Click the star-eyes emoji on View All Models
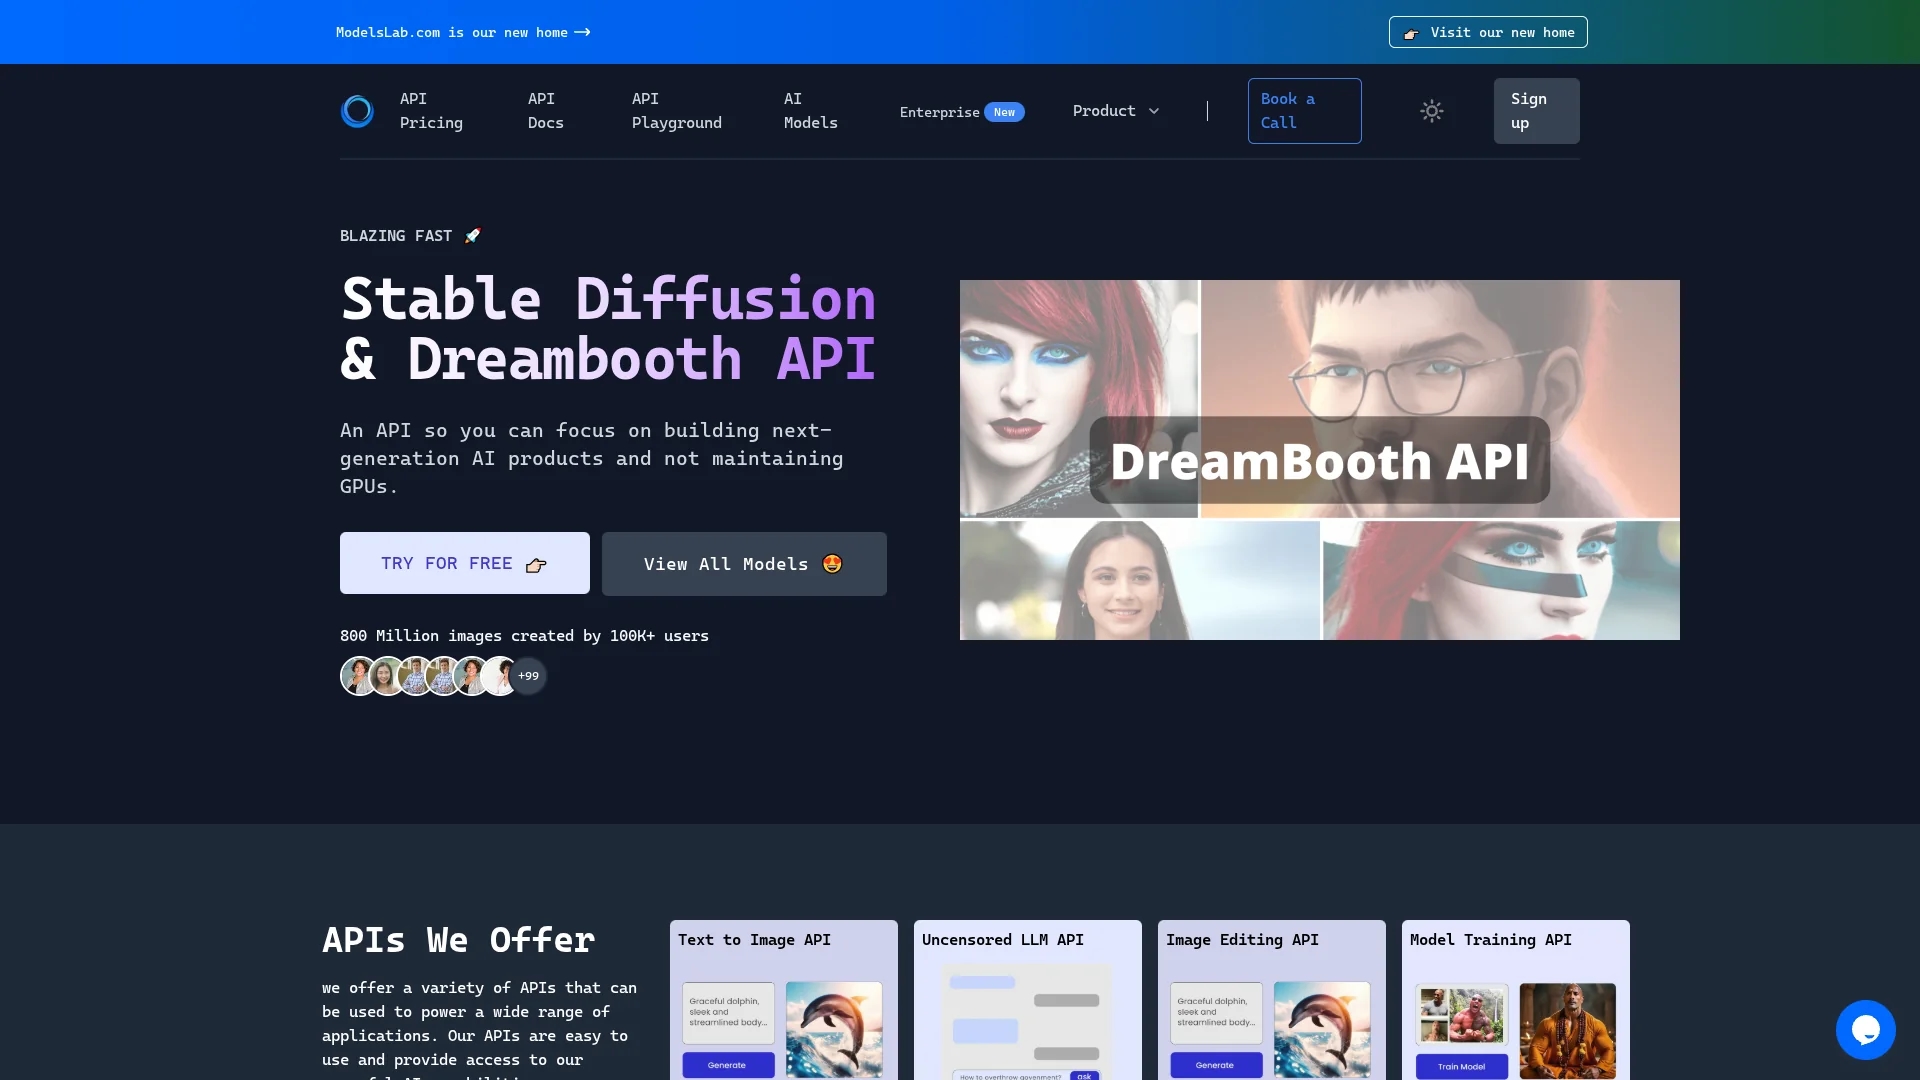 pyautogui.click(x=832, y=564)
